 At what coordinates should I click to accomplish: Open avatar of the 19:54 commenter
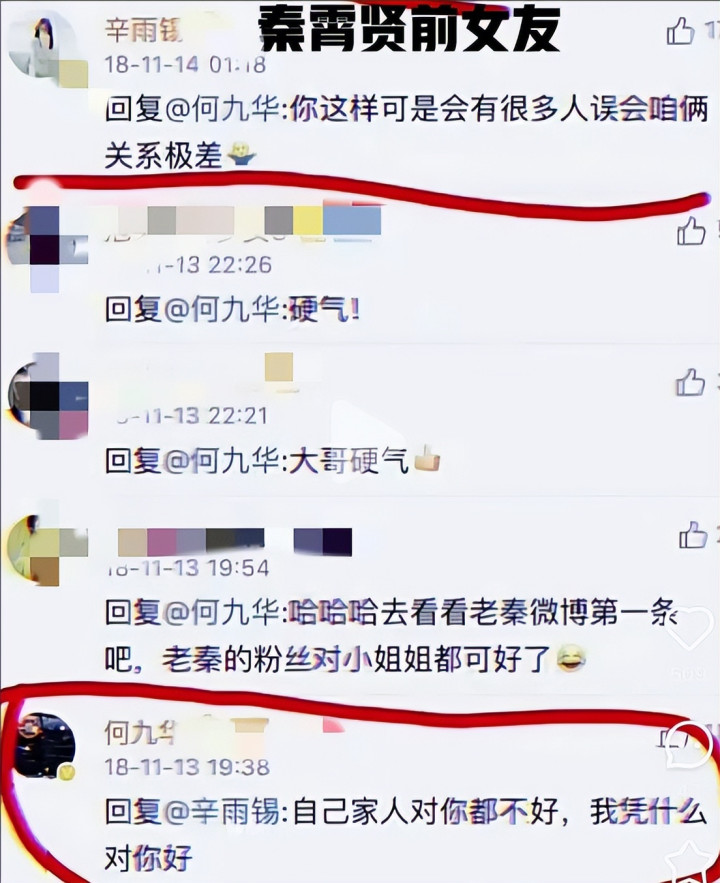click(x=47, y=551)
